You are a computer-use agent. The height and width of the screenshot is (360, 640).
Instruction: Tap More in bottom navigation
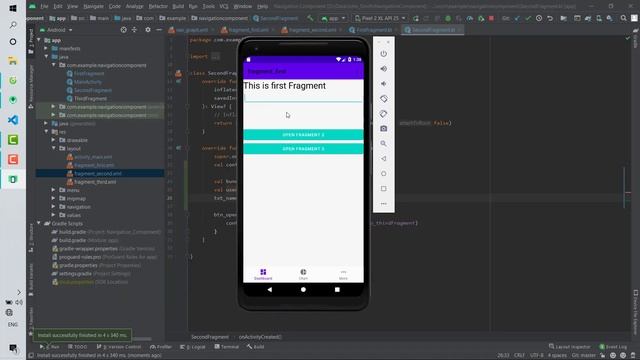343,274
